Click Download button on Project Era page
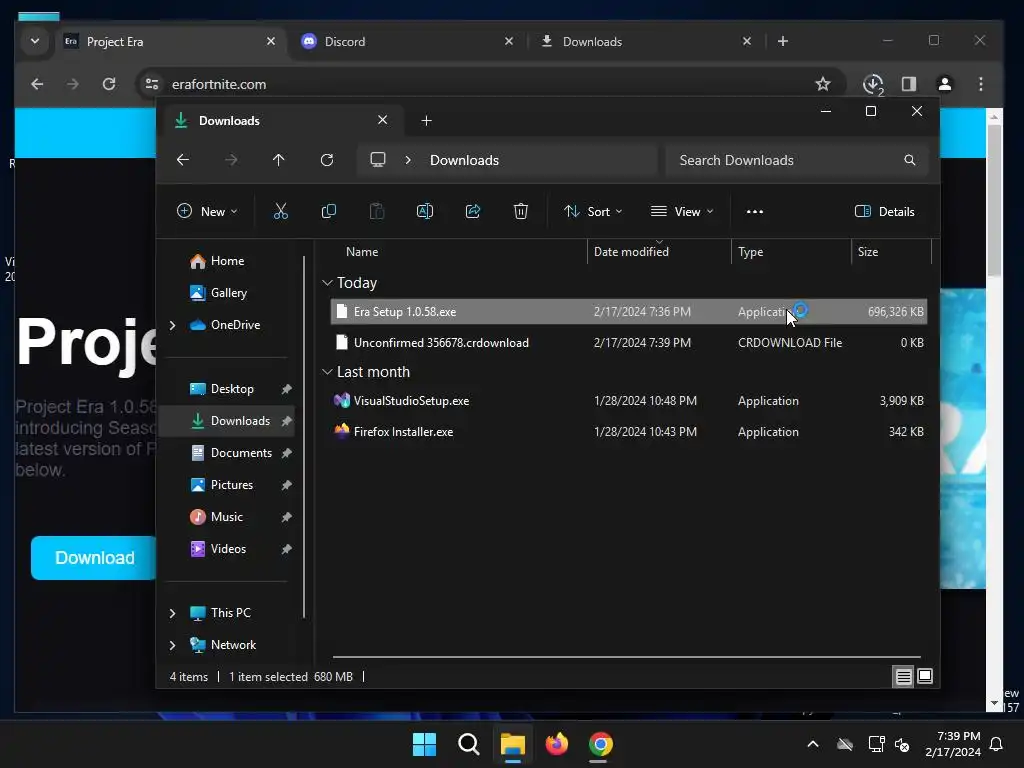The height and width of the screenshot is (768, 1024). [94, 558]
